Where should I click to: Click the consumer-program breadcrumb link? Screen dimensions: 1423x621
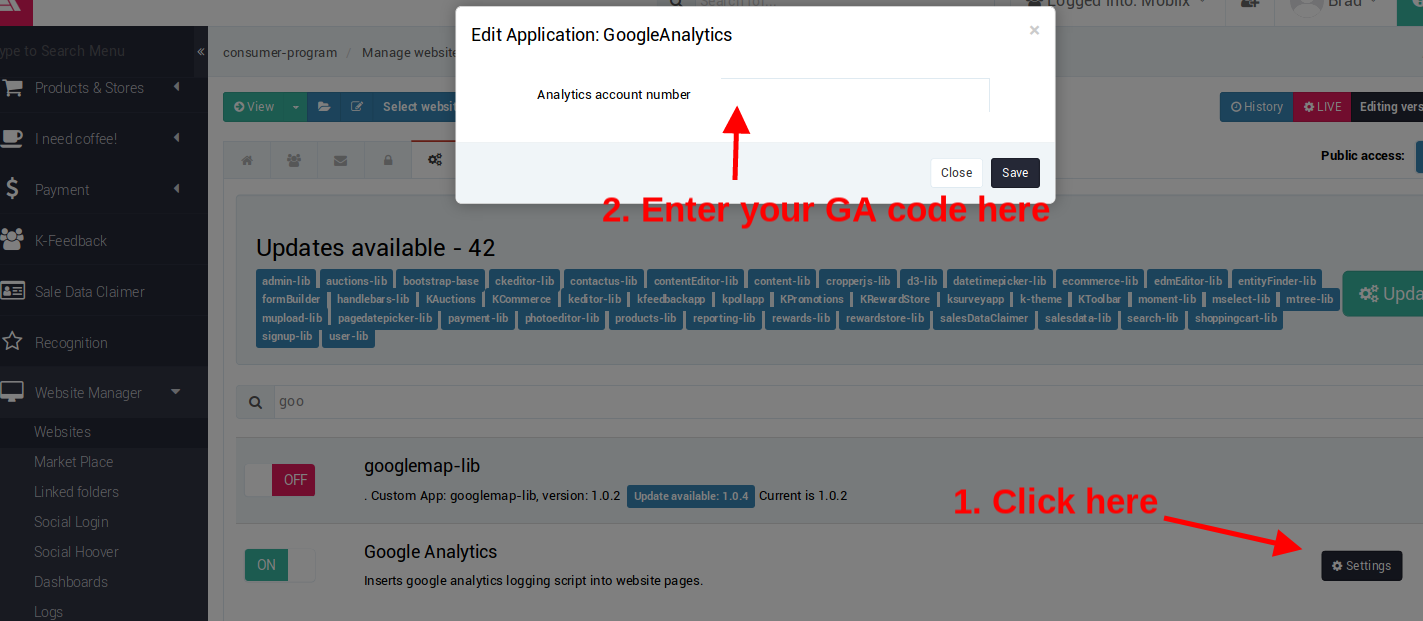coord(280,53)
